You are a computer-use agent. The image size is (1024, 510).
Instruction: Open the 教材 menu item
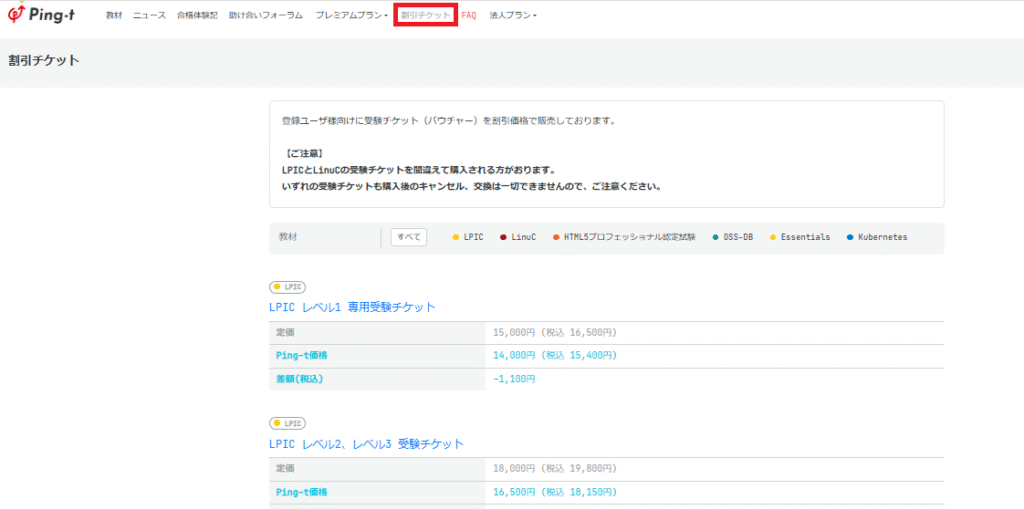coord(114,16)
